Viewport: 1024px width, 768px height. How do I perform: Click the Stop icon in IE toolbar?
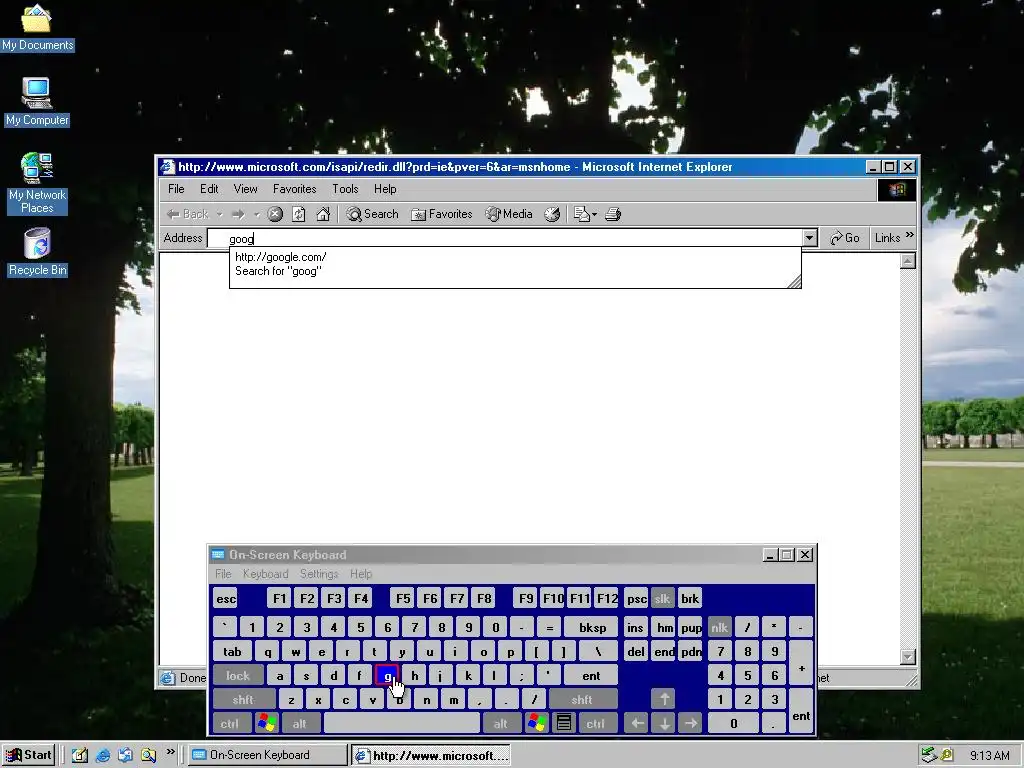(275, 214)
